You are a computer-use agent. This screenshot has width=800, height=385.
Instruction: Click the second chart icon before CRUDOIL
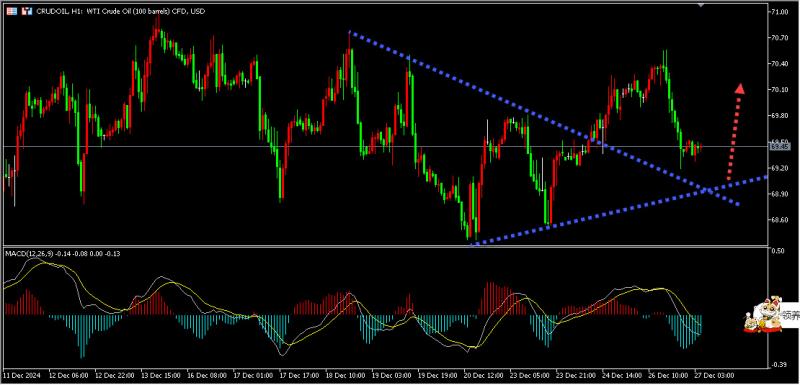pyautogui.click(x=27, y=11)
